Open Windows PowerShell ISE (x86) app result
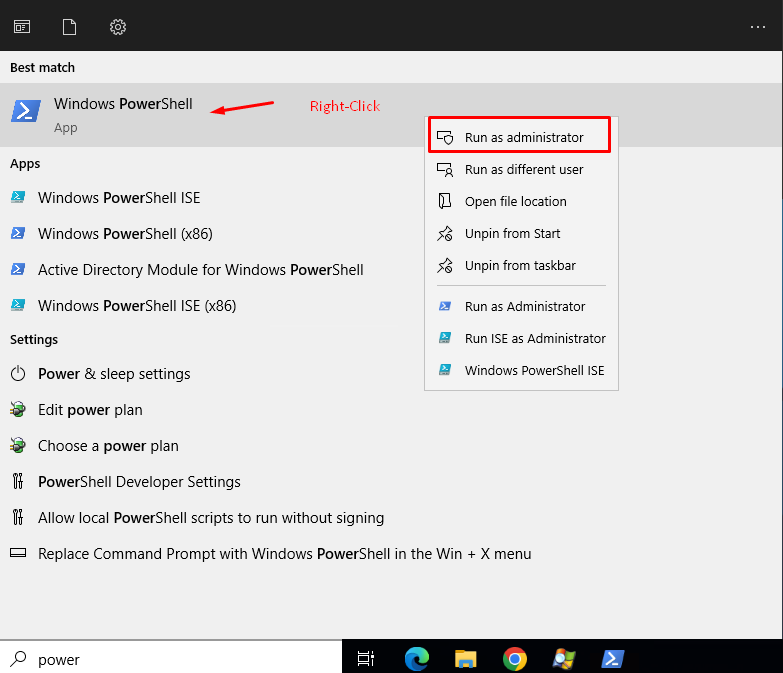This screenshot has height=673, width=783. 137,305
